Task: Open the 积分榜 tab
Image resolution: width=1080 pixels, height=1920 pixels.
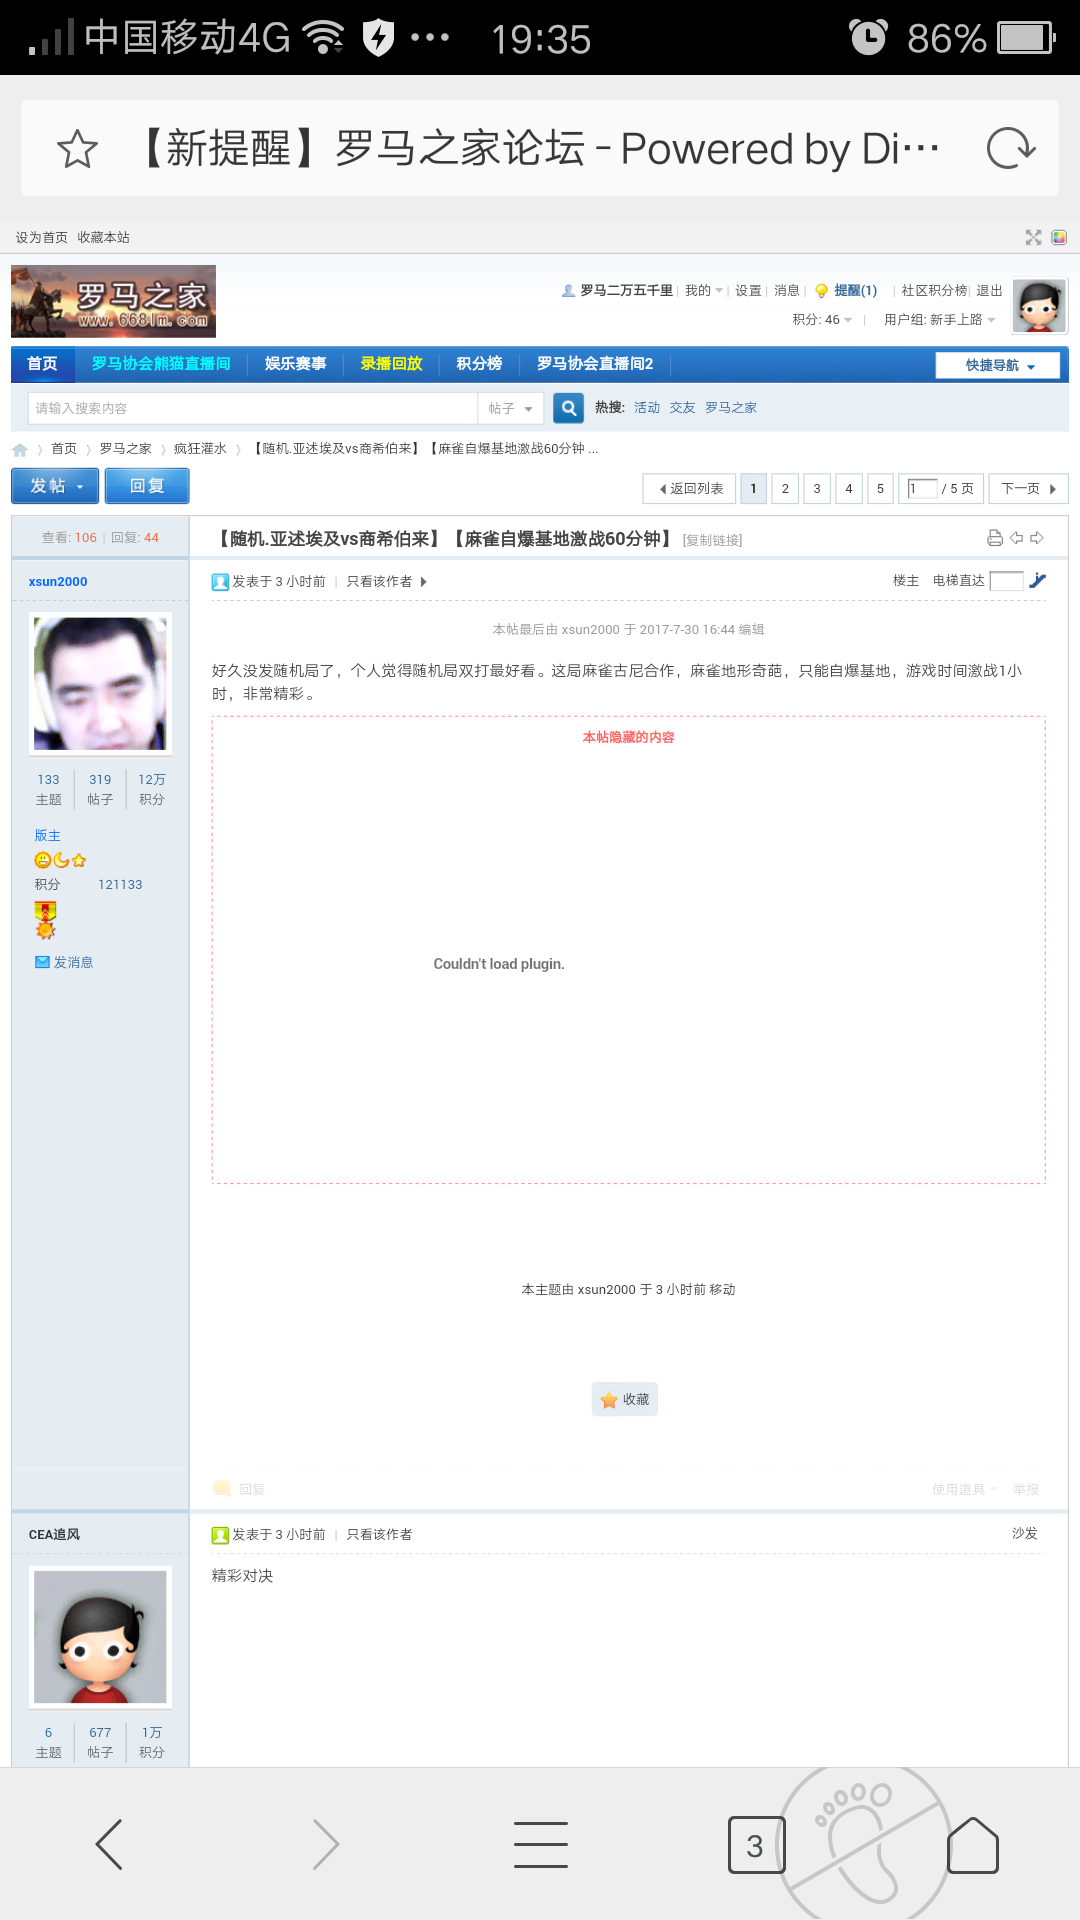Action: (x=480, y=364)
